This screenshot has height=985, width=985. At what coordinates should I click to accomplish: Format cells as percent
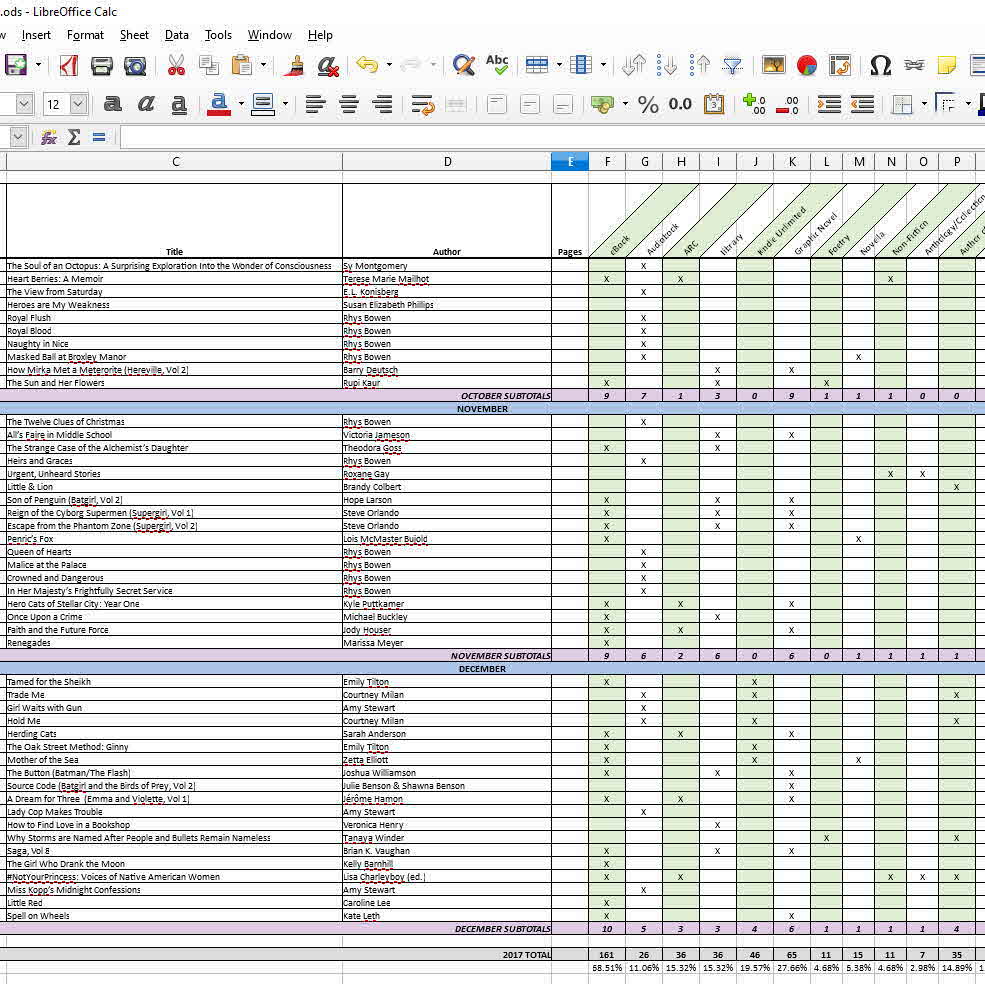pos(648,104)
